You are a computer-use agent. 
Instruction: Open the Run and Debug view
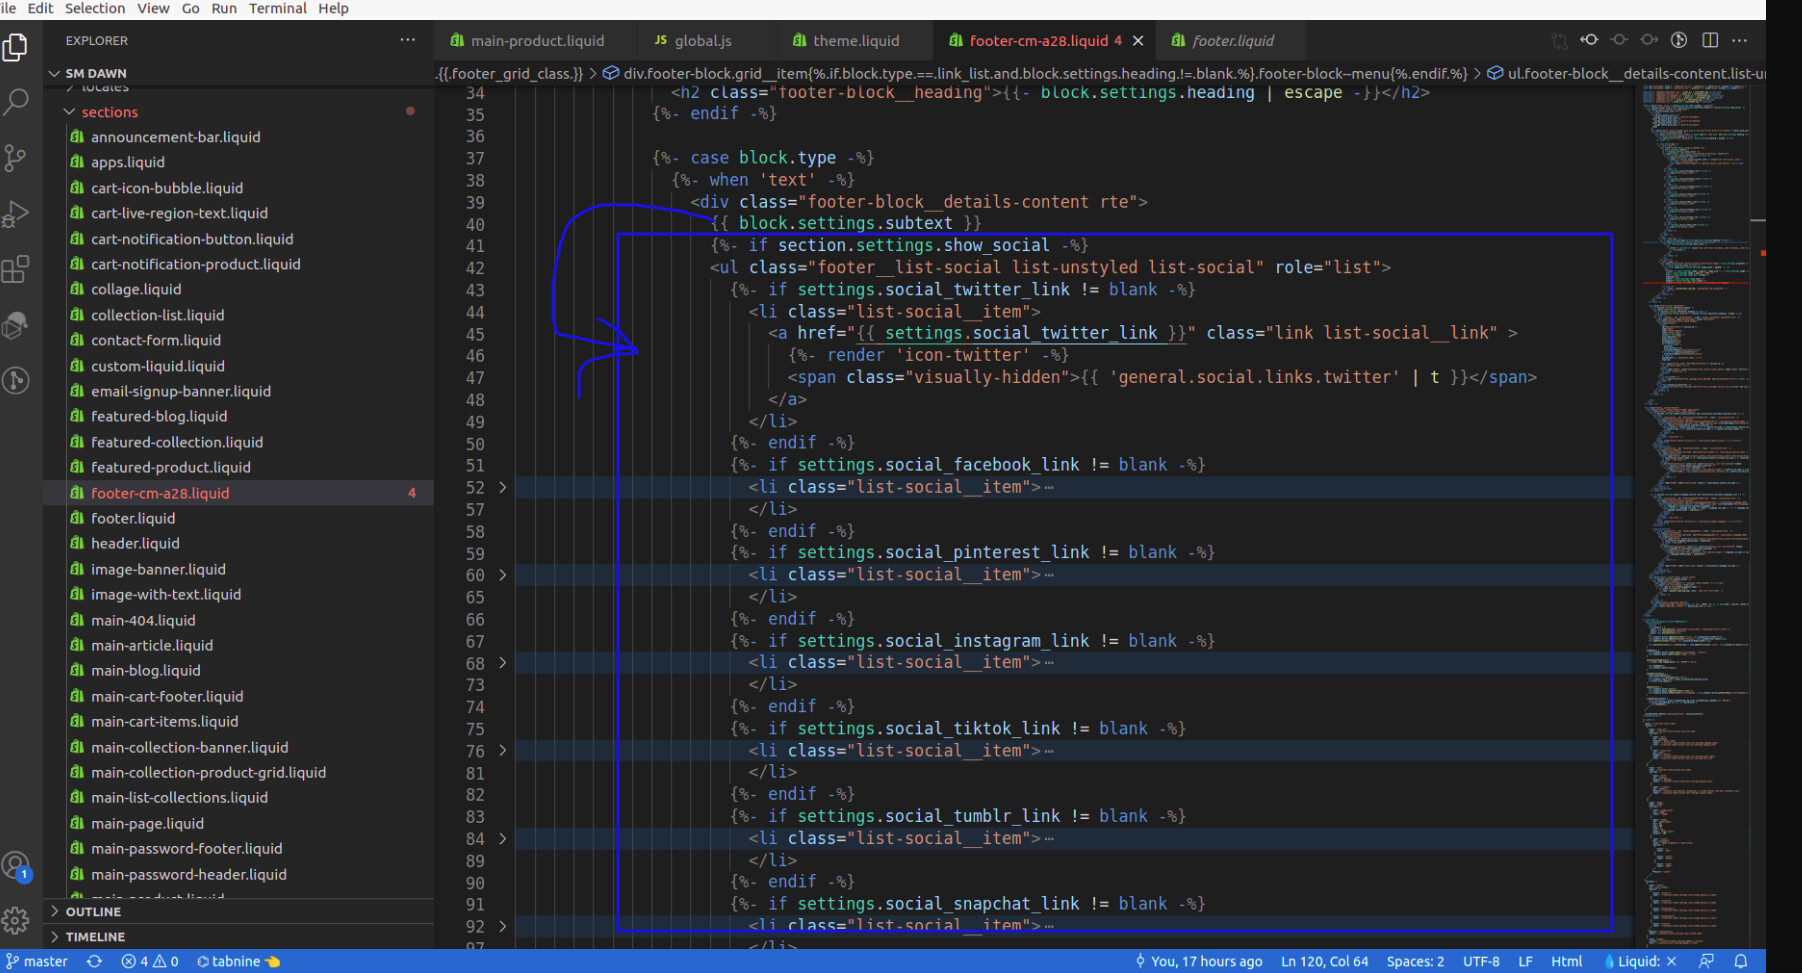coord(16,214)
